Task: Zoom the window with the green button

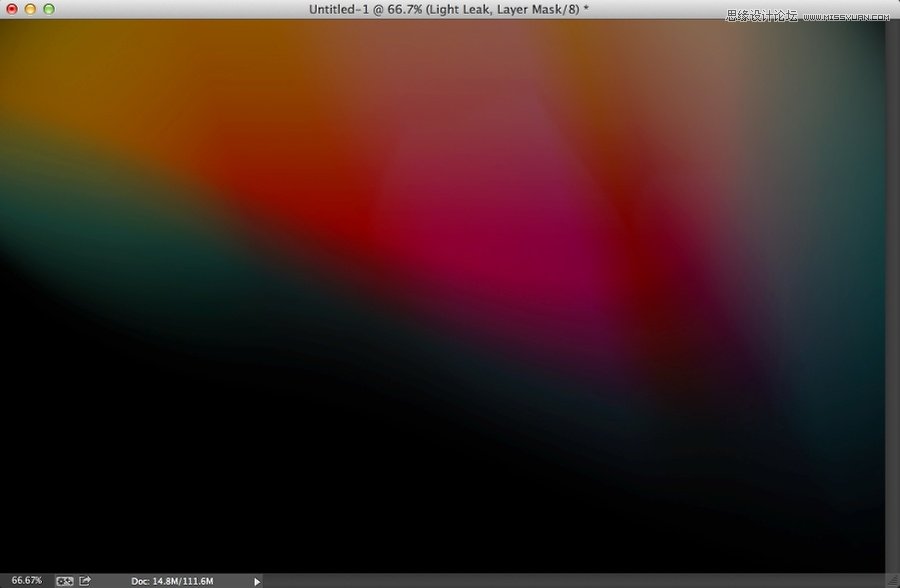Action: click(49, 9)
